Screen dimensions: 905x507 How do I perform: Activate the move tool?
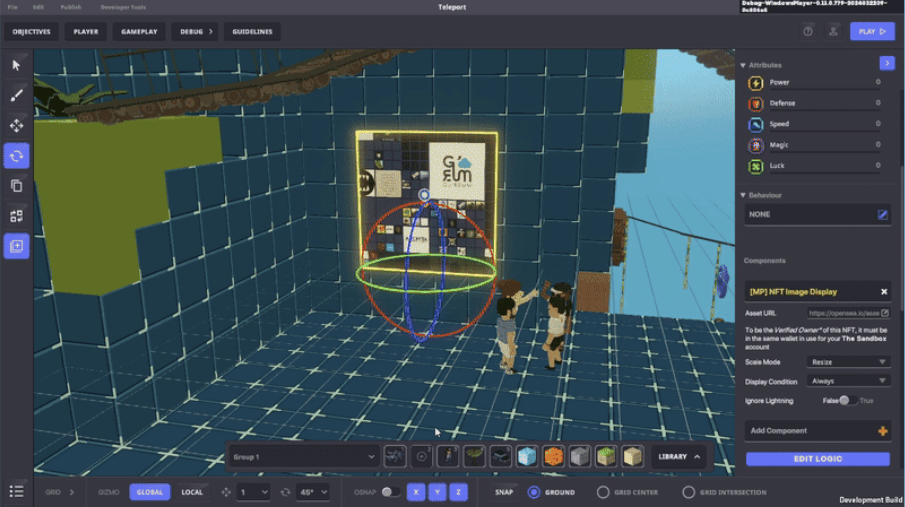tap(16, 126)
